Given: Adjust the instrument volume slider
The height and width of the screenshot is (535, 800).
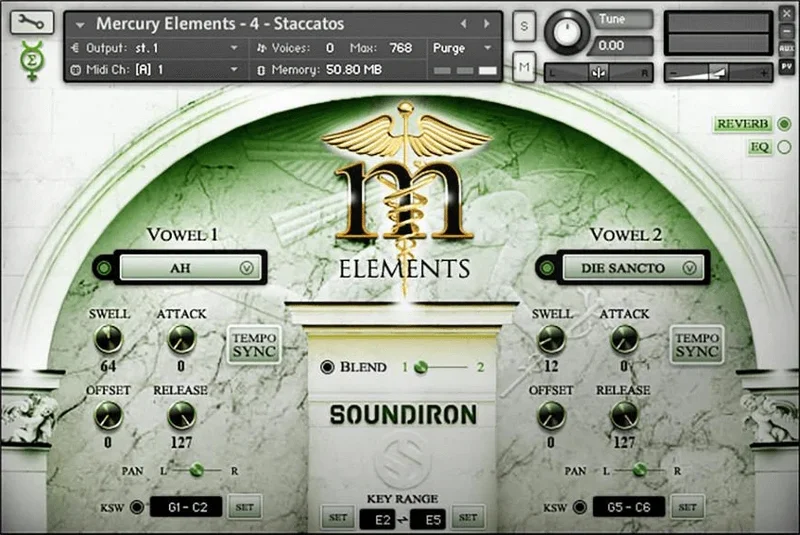Looking at the screenshot, I should click(x=718, y=73).
